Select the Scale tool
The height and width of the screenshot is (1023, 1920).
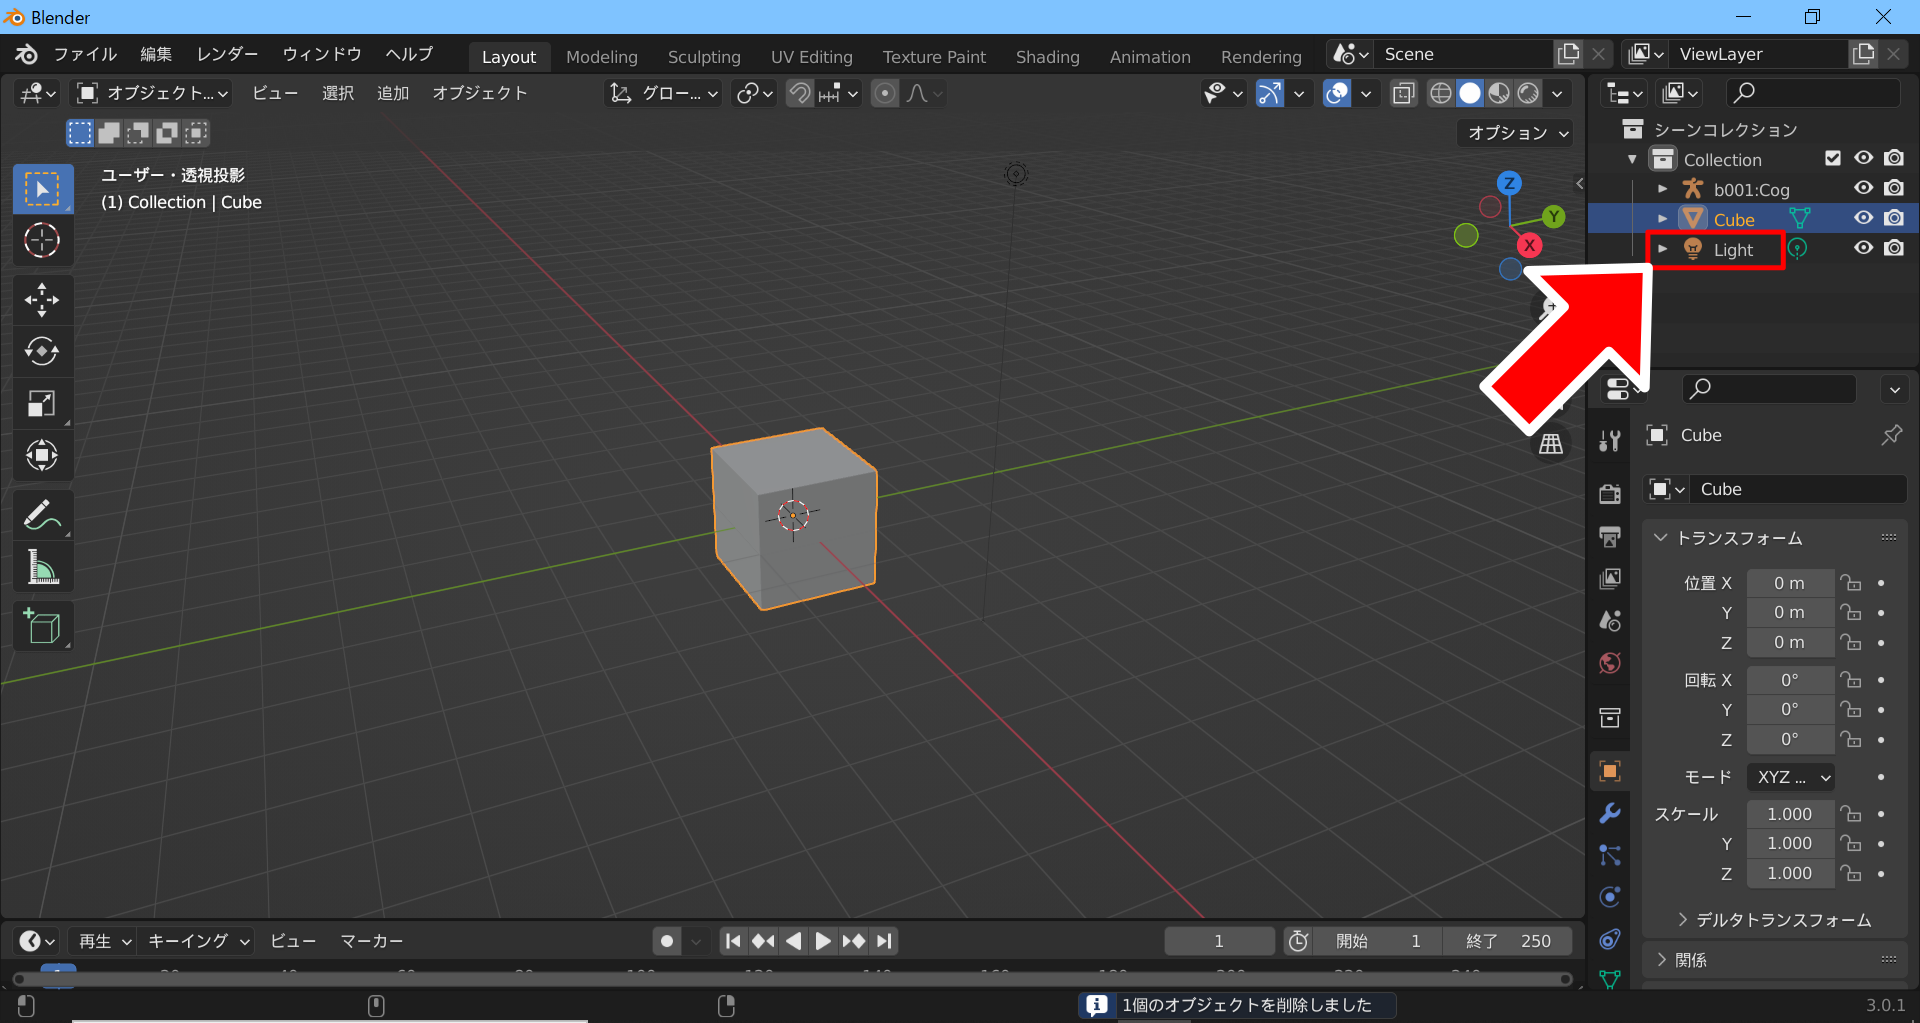point(42,403)
